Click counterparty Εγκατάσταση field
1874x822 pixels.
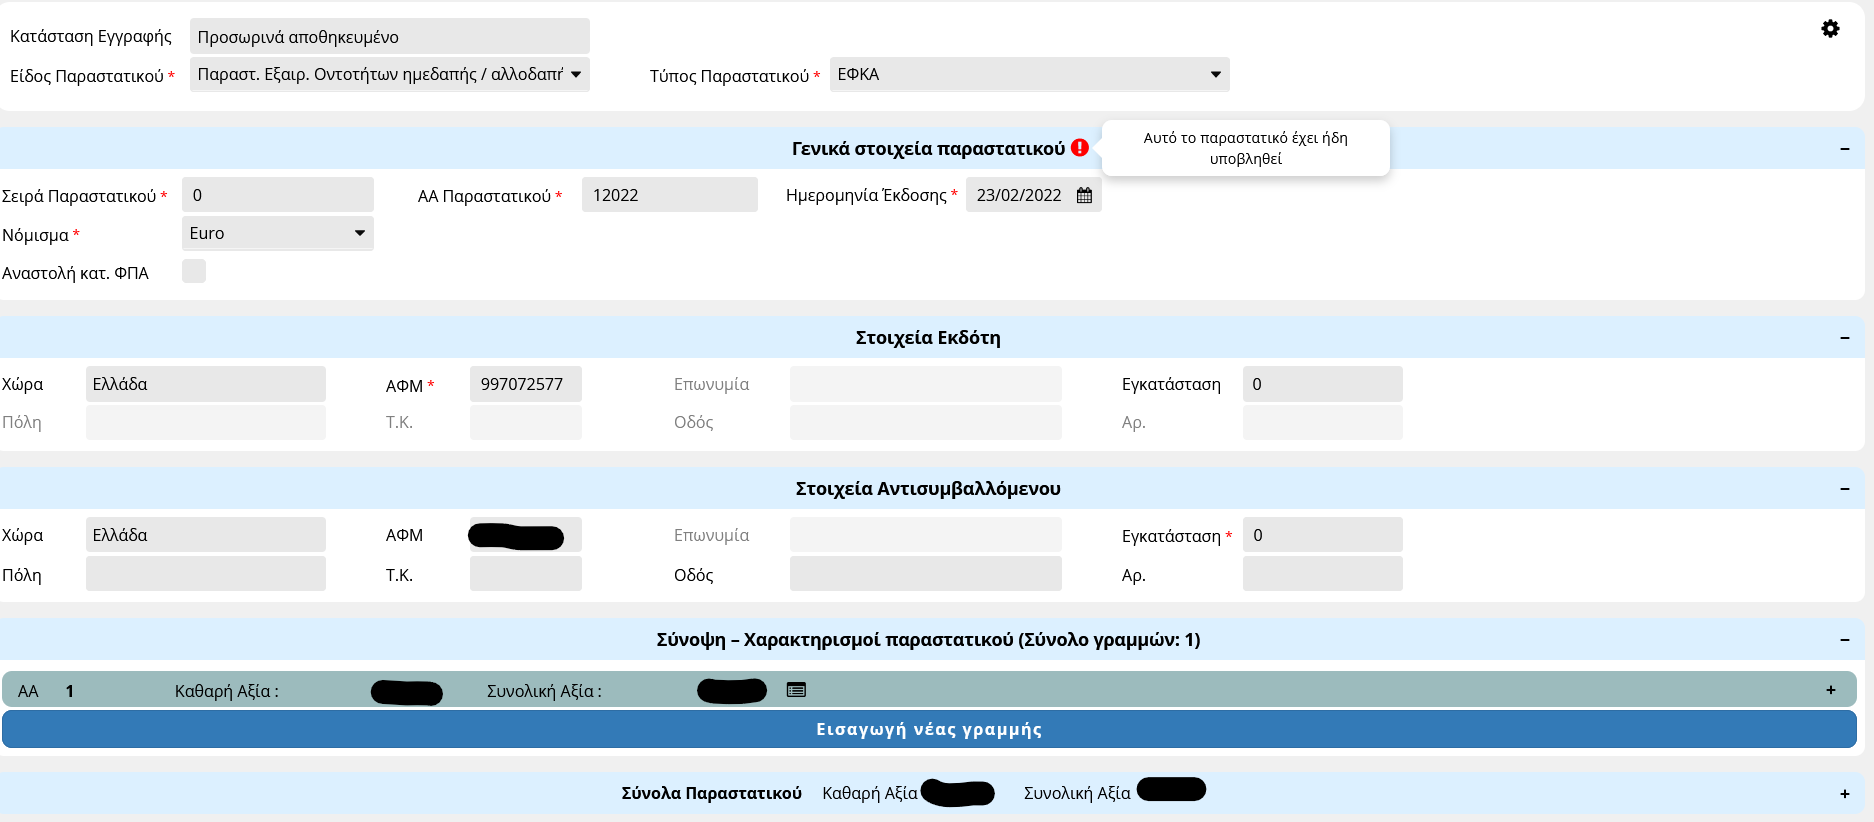point(1322,536)
